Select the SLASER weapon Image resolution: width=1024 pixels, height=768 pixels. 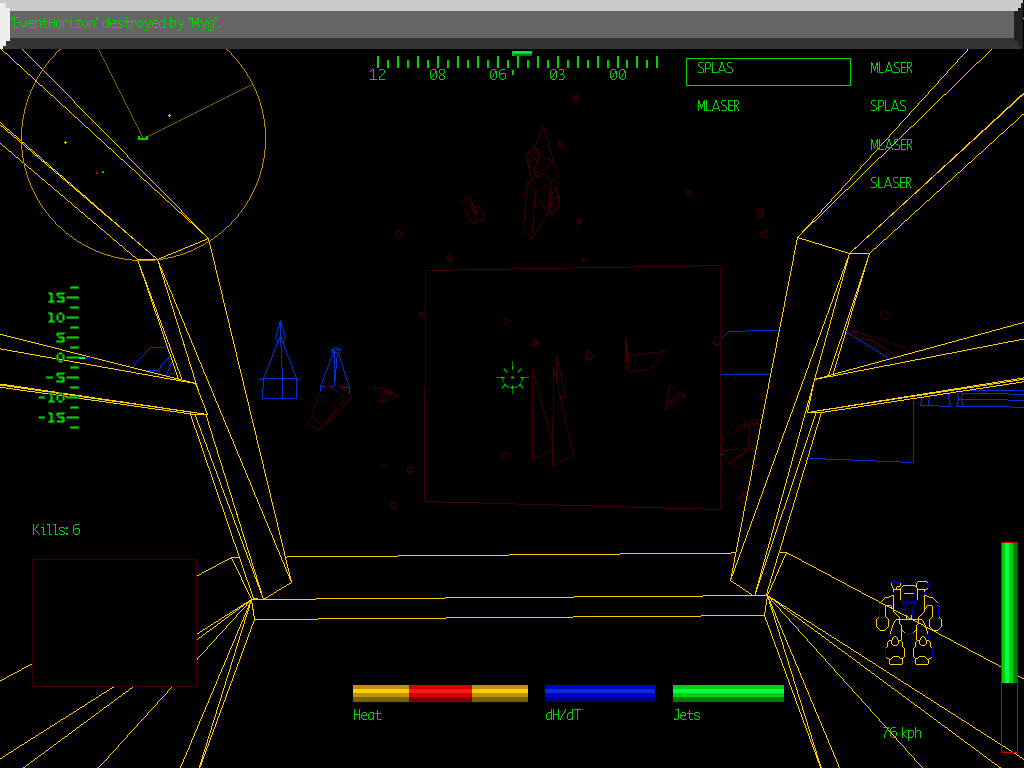pos(890,183)
